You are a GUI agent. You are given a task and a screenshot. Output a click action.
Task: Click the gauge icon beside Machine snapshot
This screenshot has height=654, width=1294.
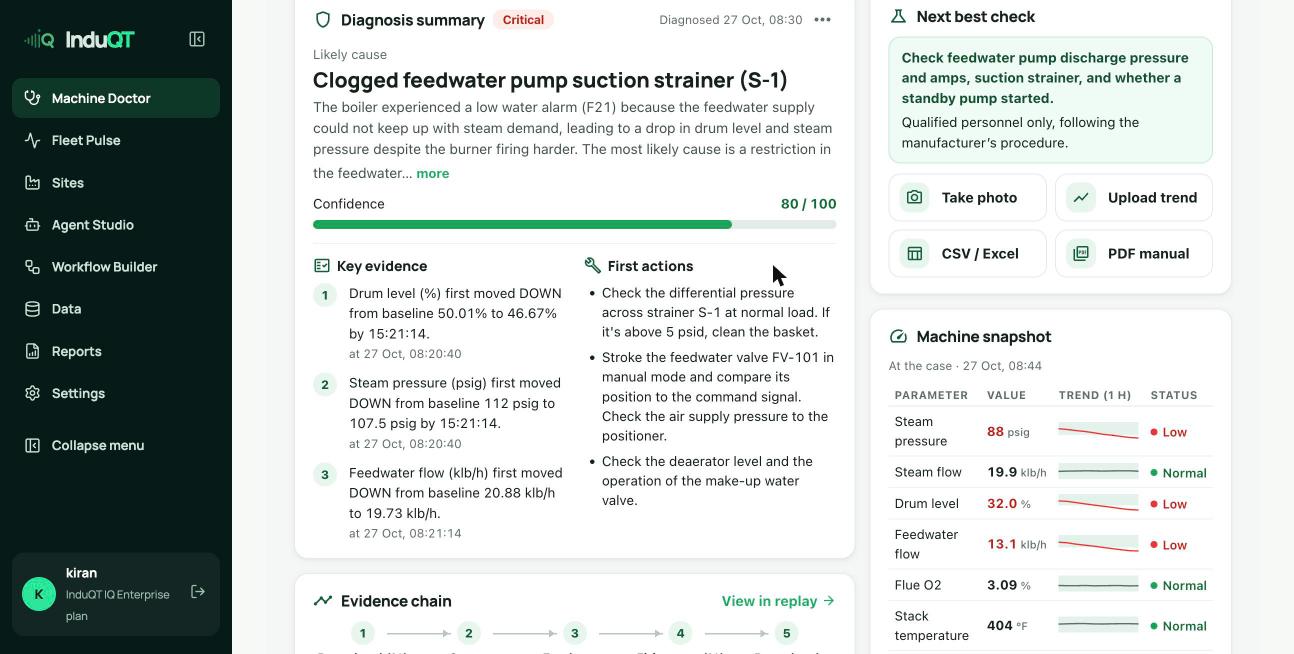point(898,337)
